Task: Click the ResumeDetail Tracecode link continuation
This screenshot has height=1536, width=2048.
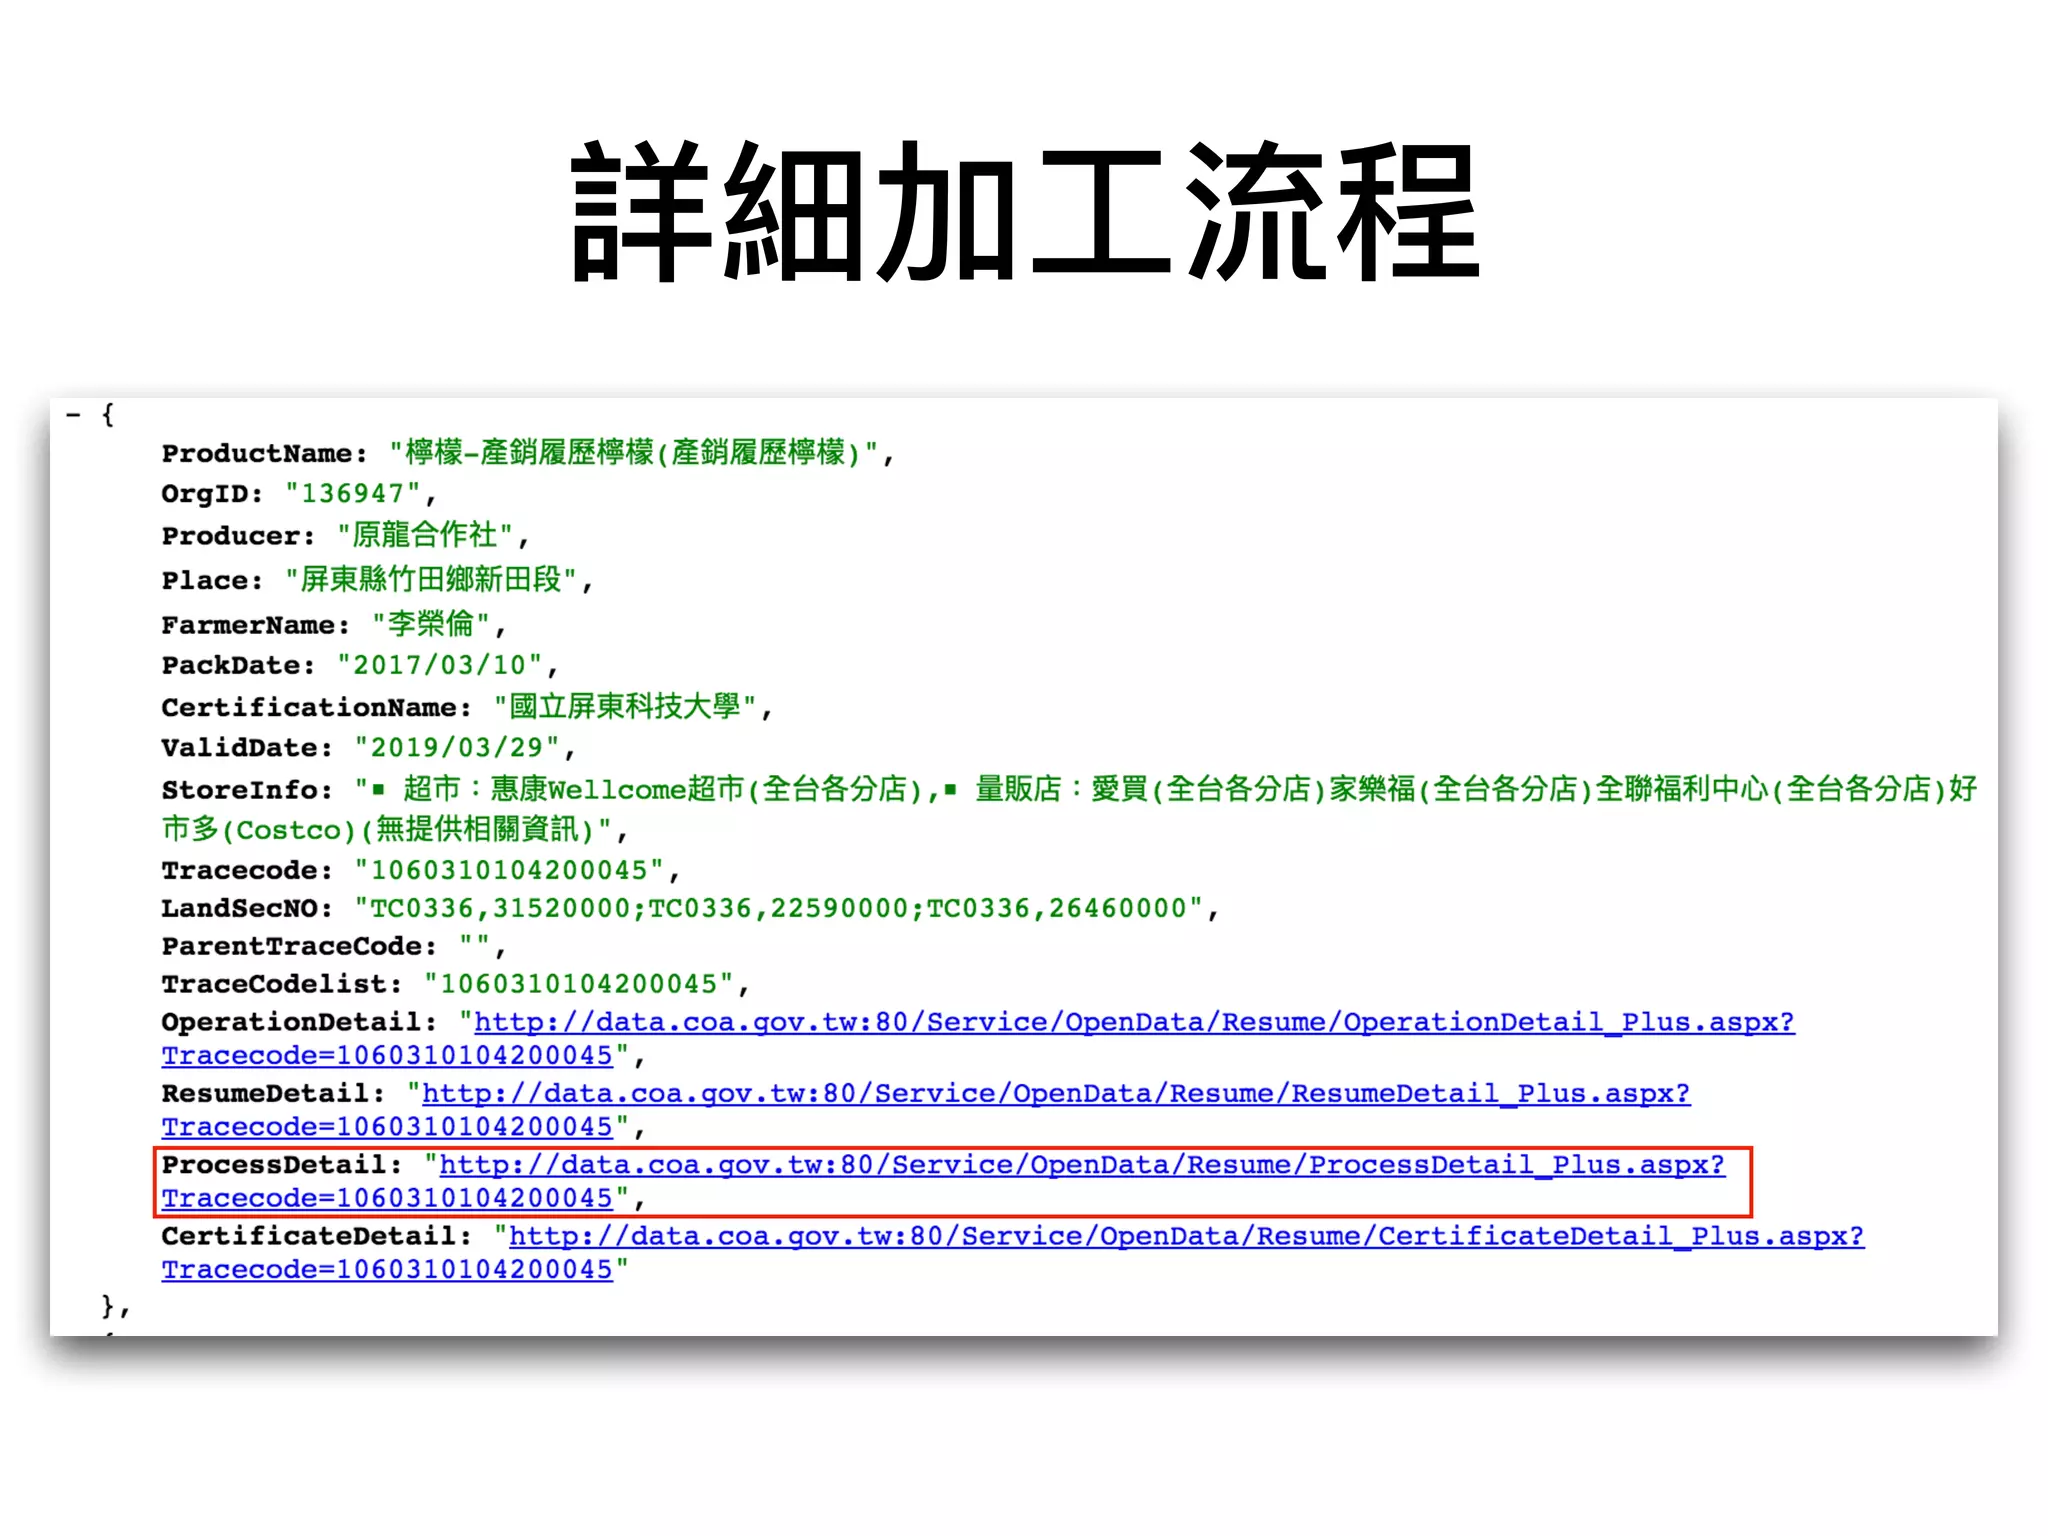Action: pos(387,1127)
